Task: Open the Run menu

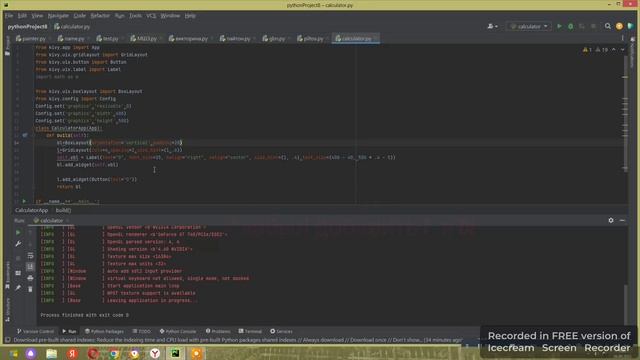Action: pos(120,16)
